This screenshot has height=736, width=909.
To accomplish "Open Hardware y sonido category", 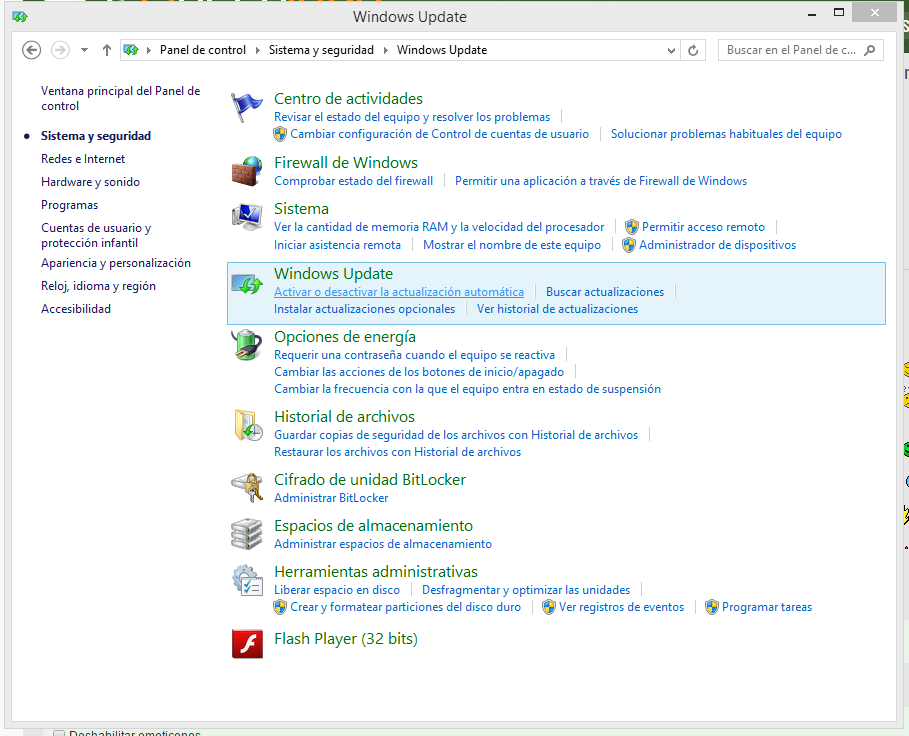I will click(x=90, y=182).
